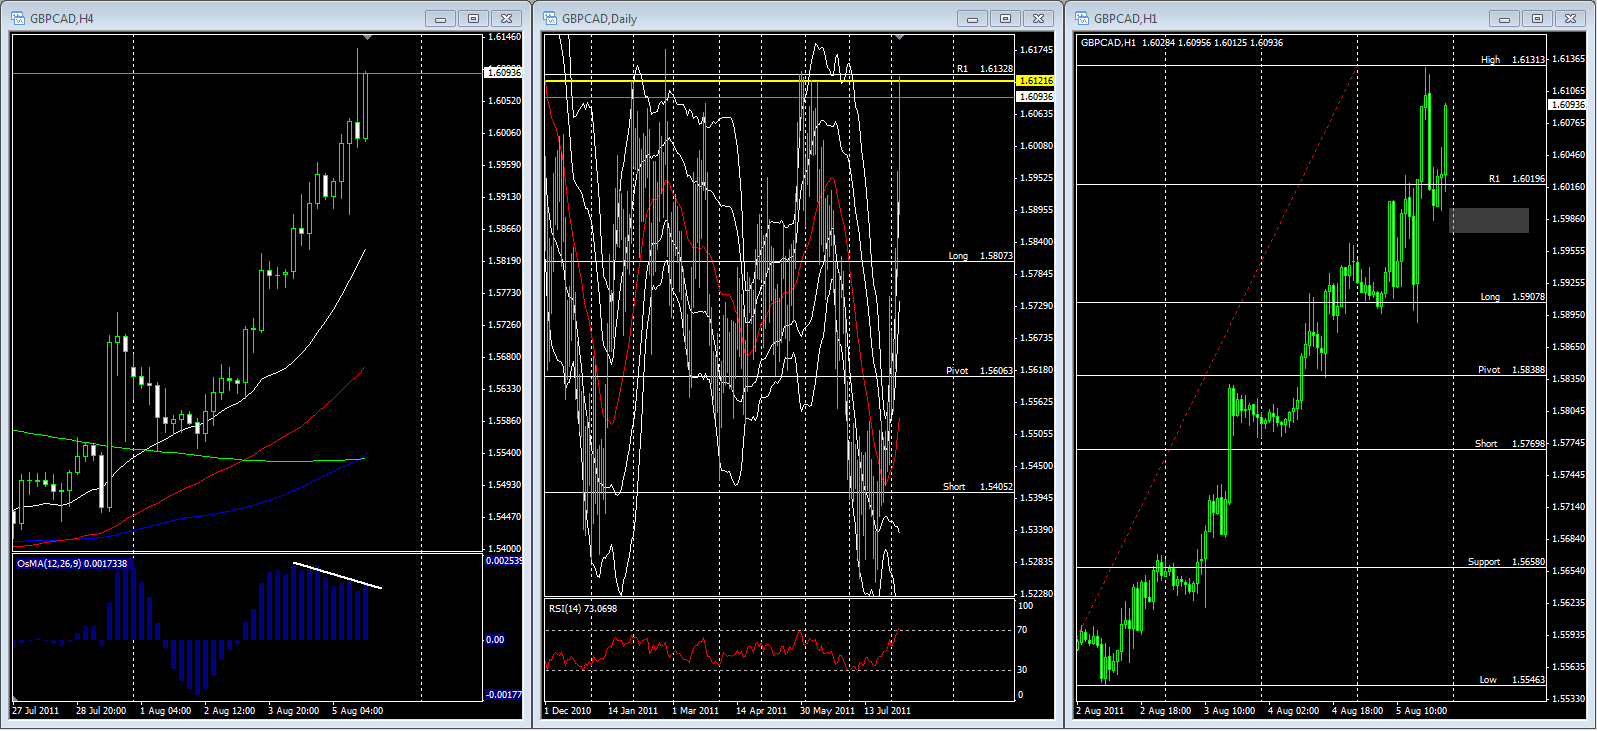This screenshot has width=1597, height=731.
Task: Minimize the GBPCAD,Daily chart window
Action: click(x=972, y=18)
